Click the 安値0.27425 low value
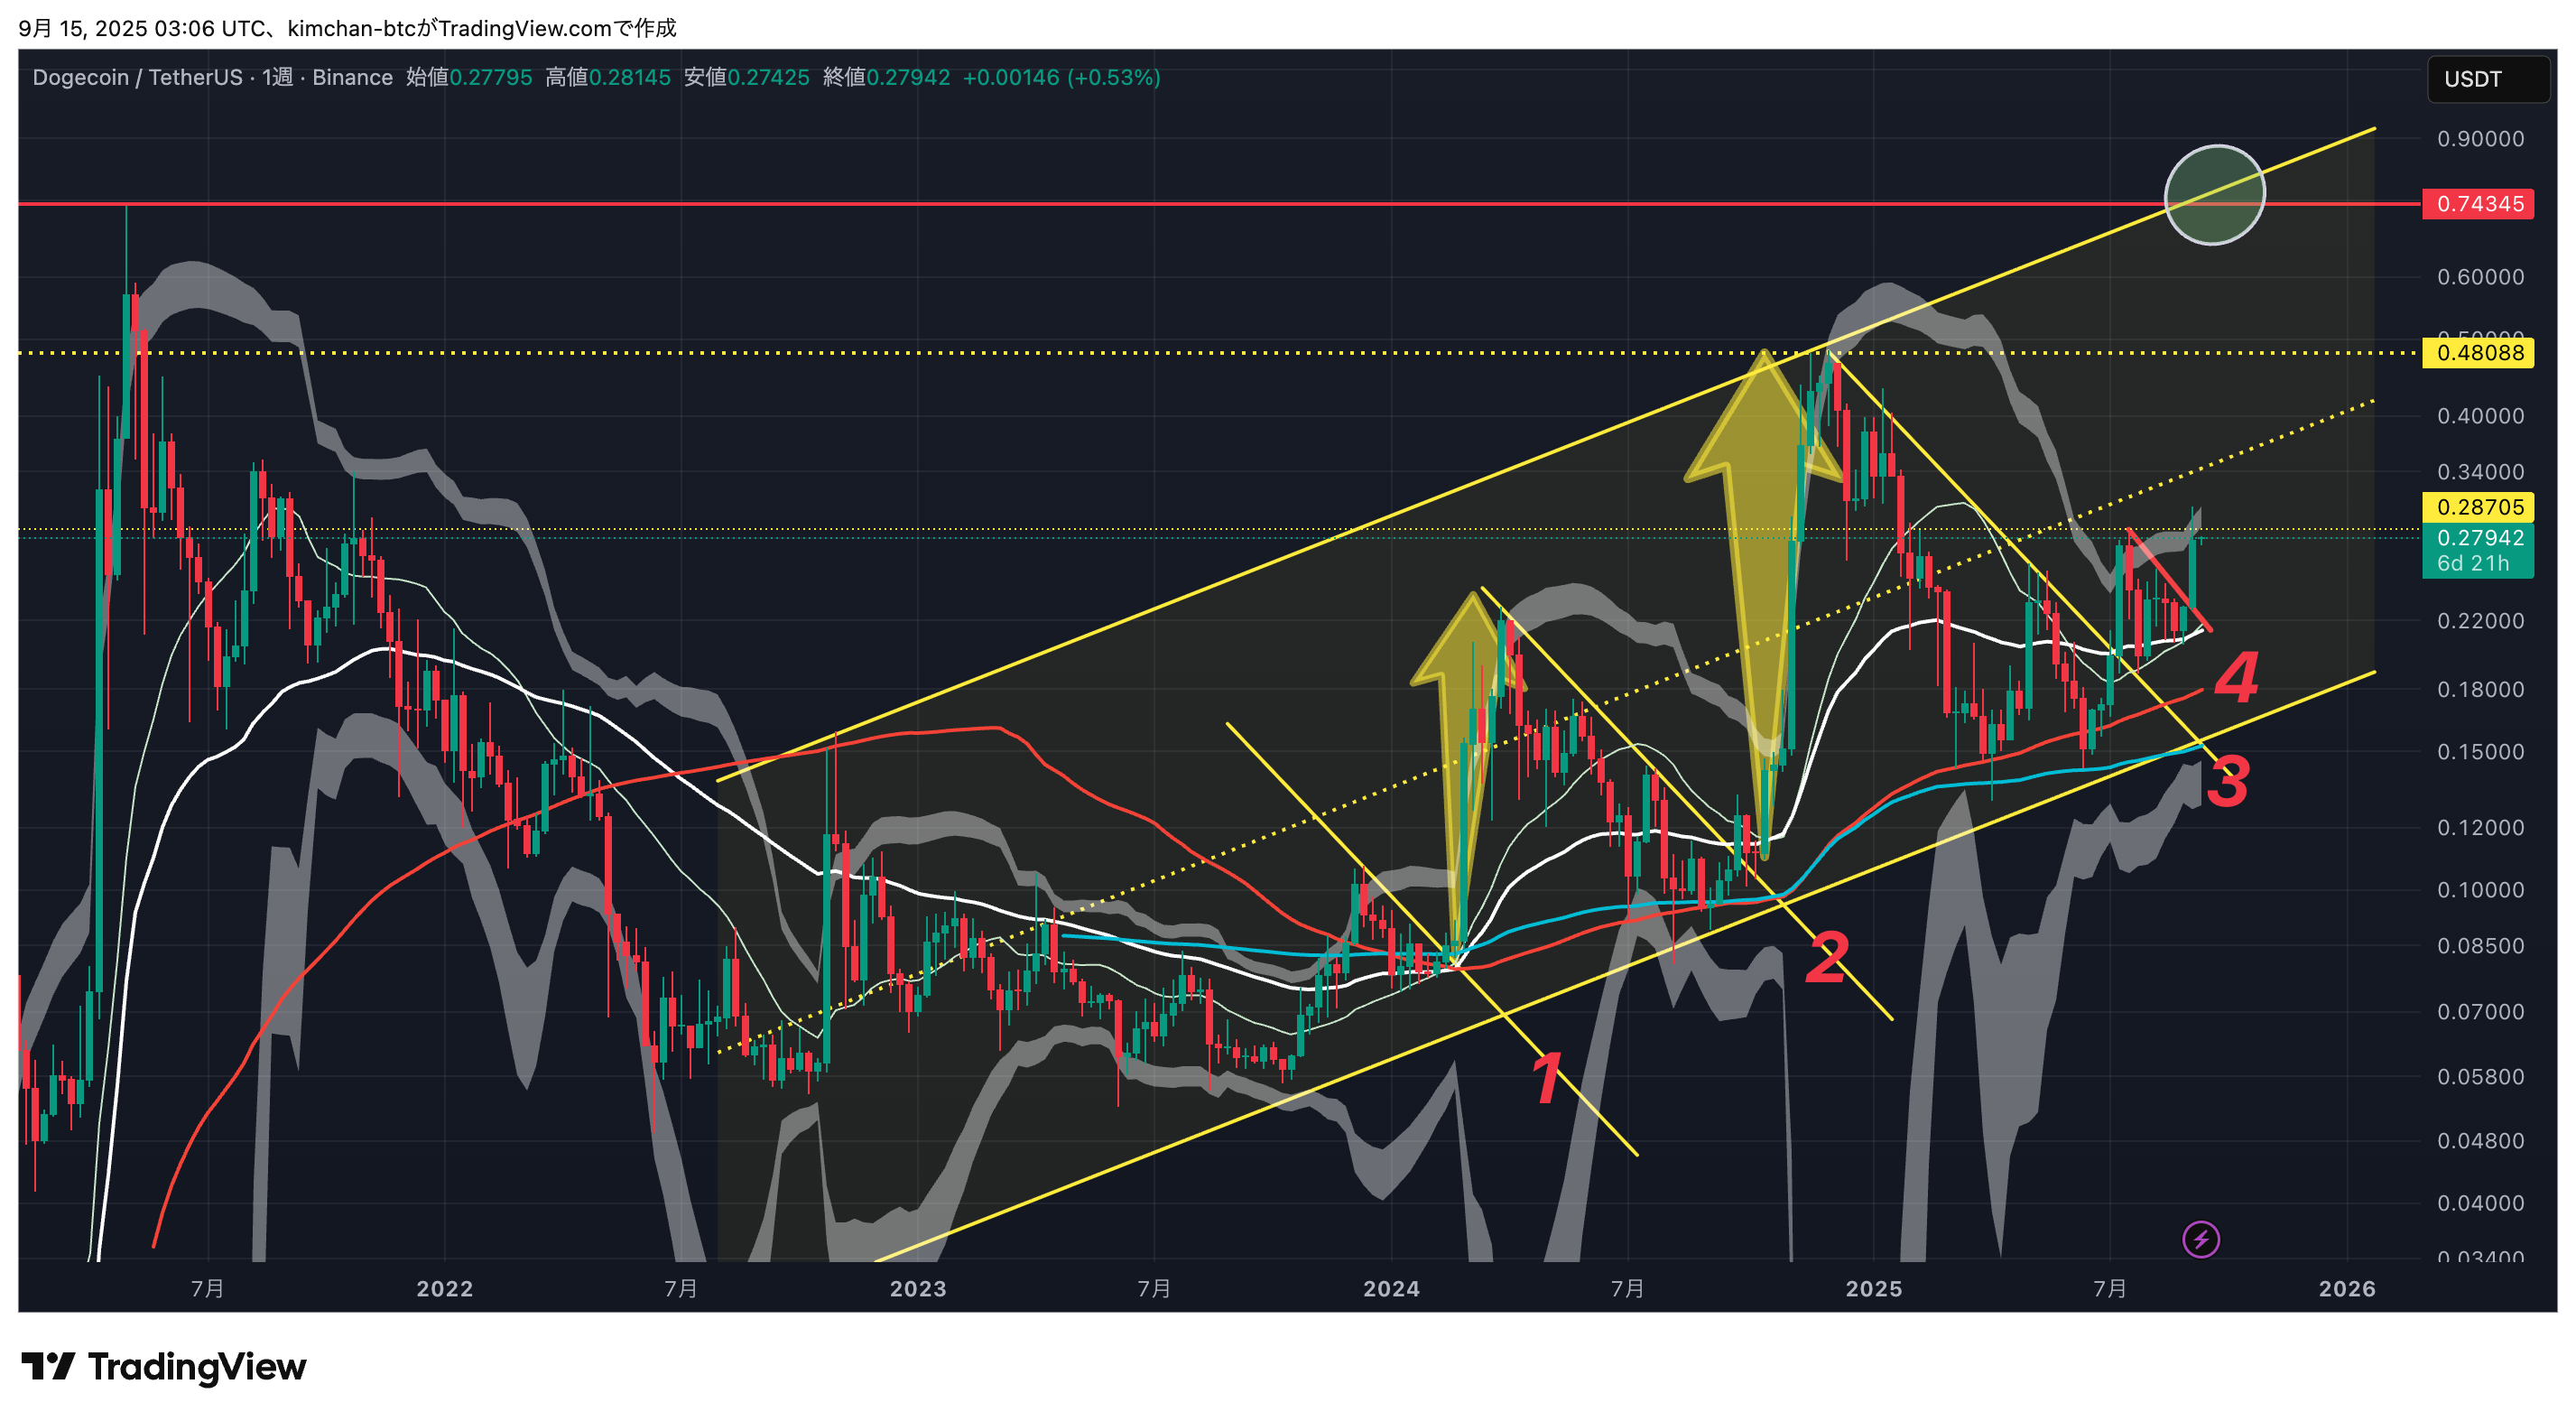 [x=746, y=78]
